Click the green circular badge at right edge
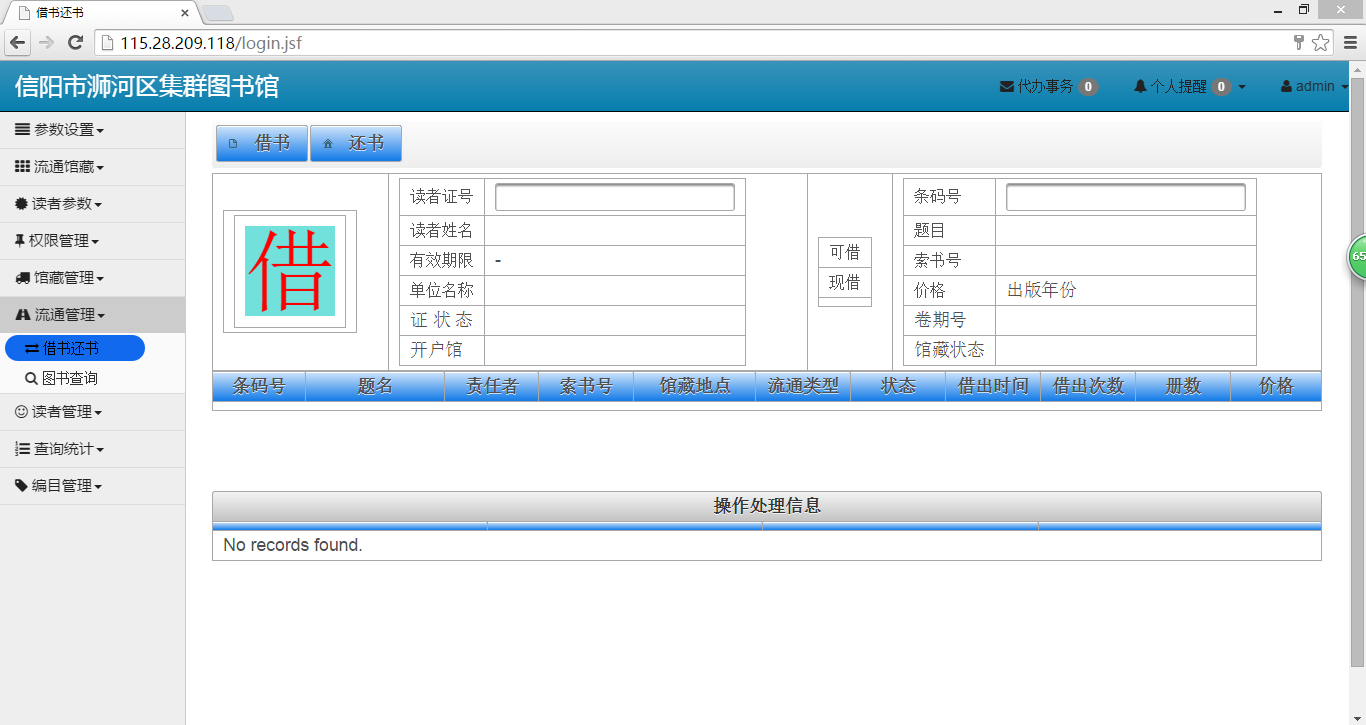The height and width of the screenshot is (725, 1366). pos(1358,256)
